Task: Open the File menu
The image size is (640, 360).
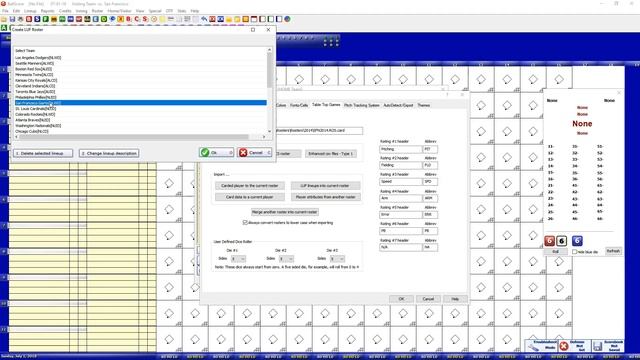Action: (5, 11)
